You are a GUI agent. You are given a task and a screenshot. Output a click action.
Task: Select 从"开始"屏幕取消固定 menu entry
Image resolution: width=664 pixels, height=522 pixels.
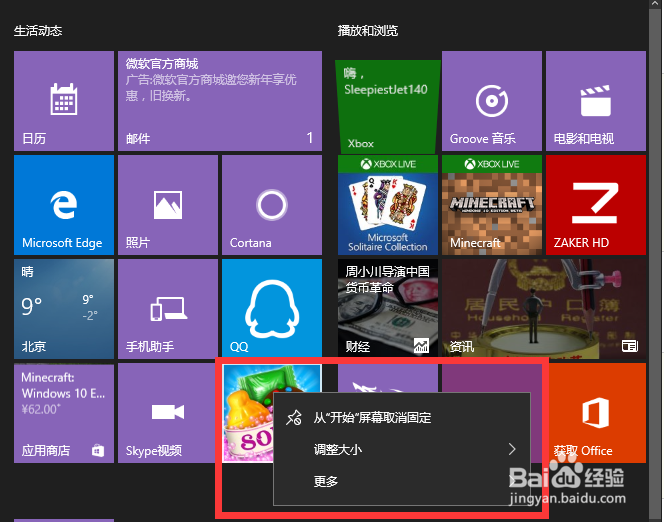pos(402,418)
